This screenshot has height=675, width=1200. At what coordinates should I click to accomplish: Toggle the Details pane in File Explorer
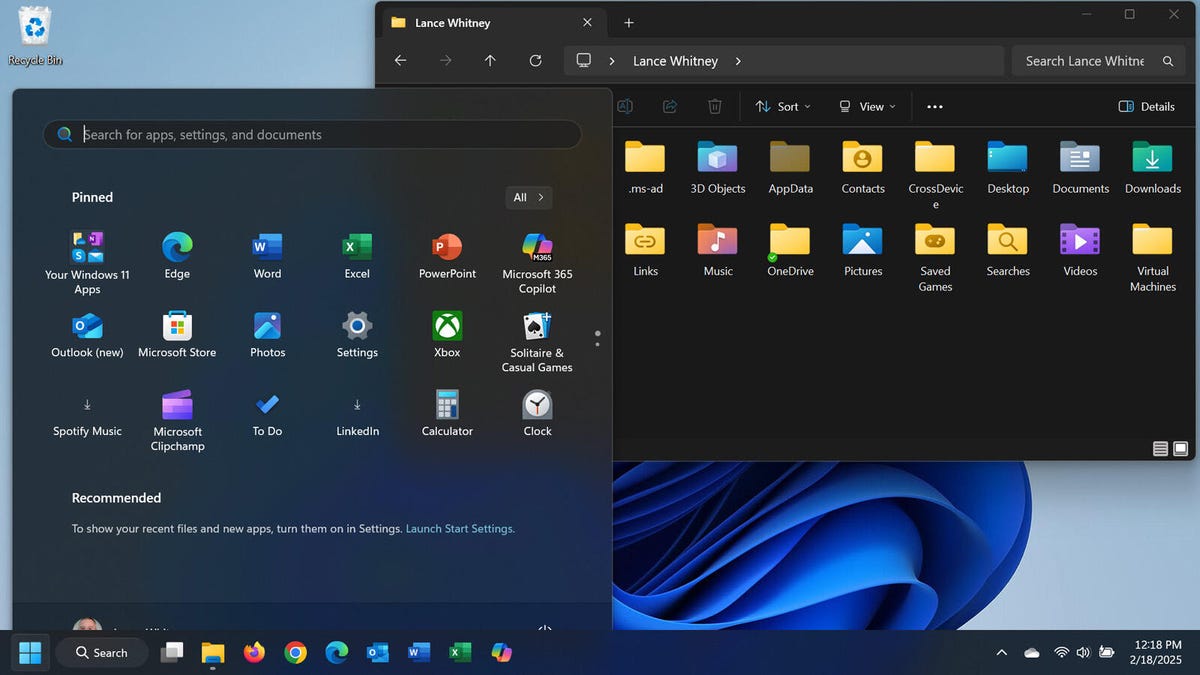pos(1146,107)
